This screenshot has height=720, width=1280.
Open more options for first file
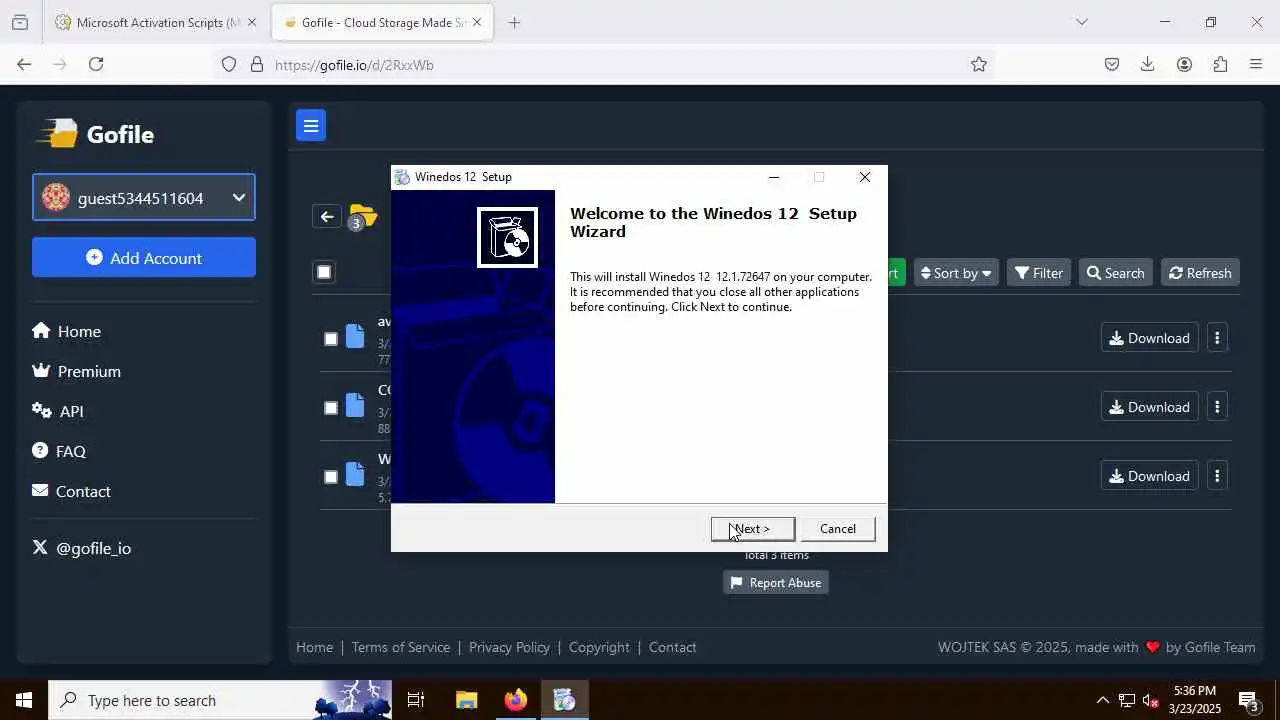tap(1217, 338)
